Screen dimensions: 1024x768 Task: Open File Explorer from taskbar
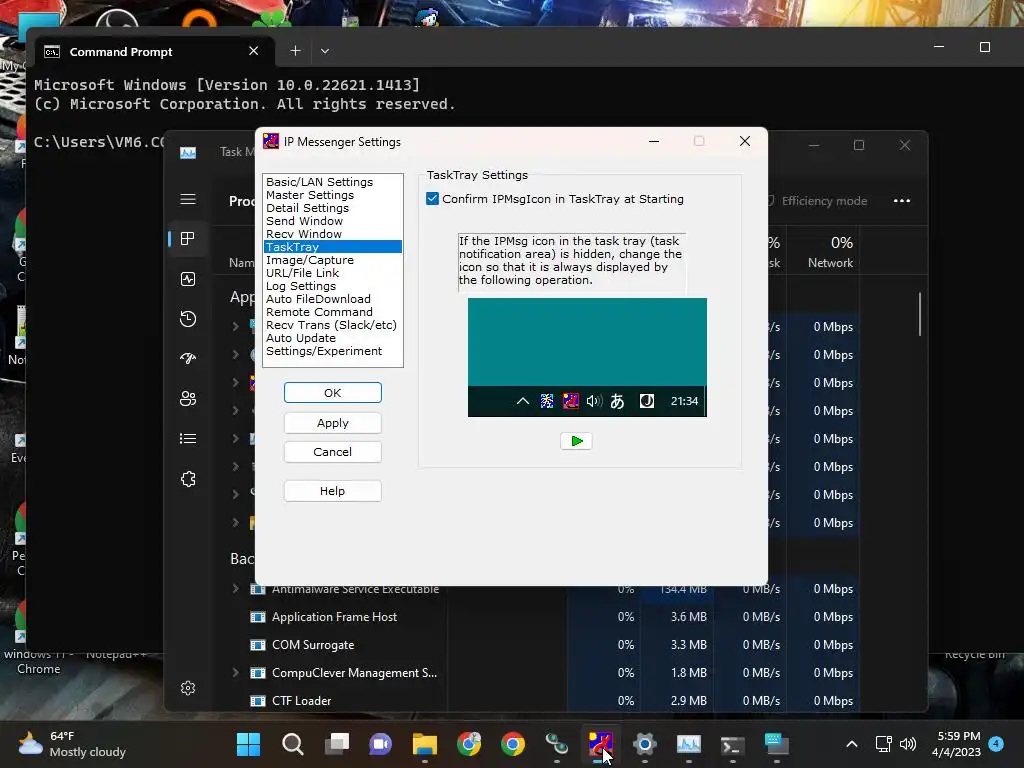coord(425,744)
